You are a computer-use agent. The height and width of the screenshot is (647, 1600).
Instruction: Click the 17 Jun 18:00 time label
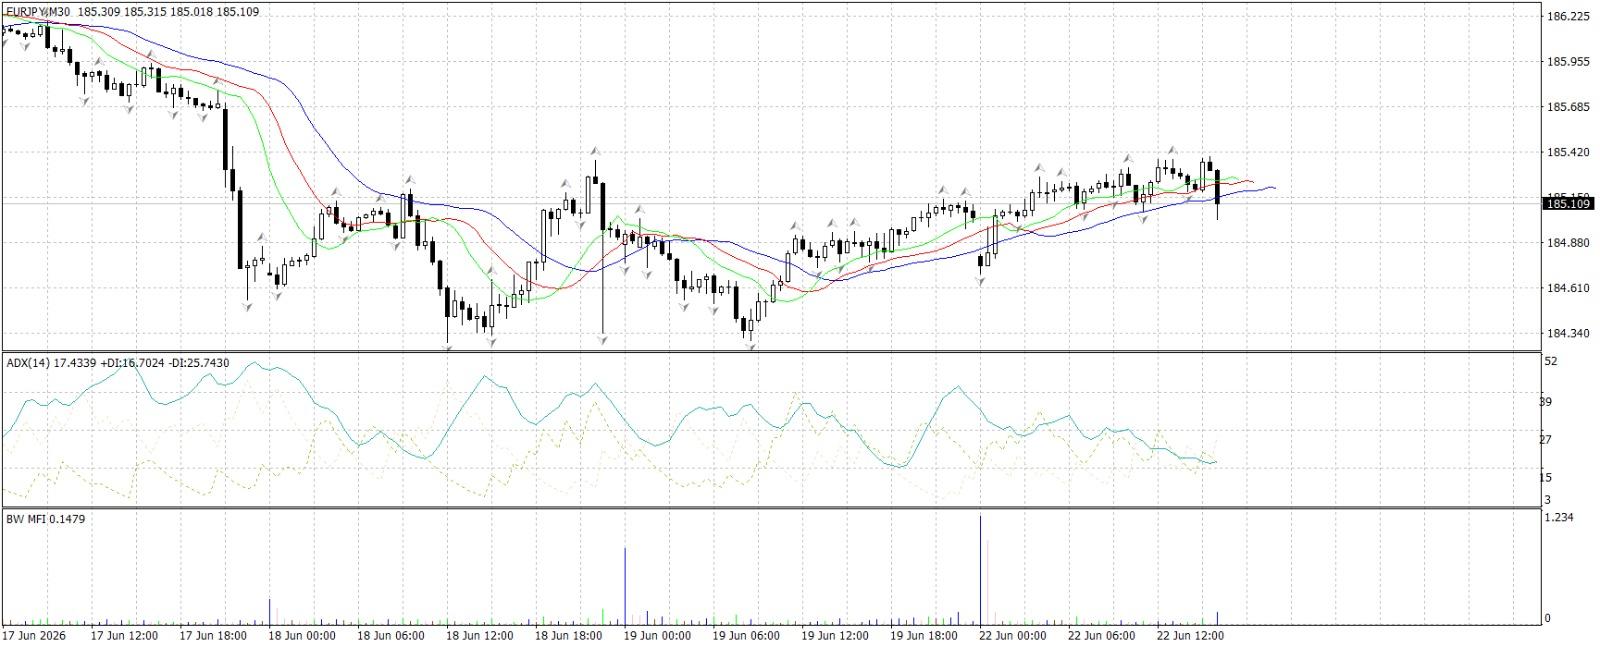213,636
